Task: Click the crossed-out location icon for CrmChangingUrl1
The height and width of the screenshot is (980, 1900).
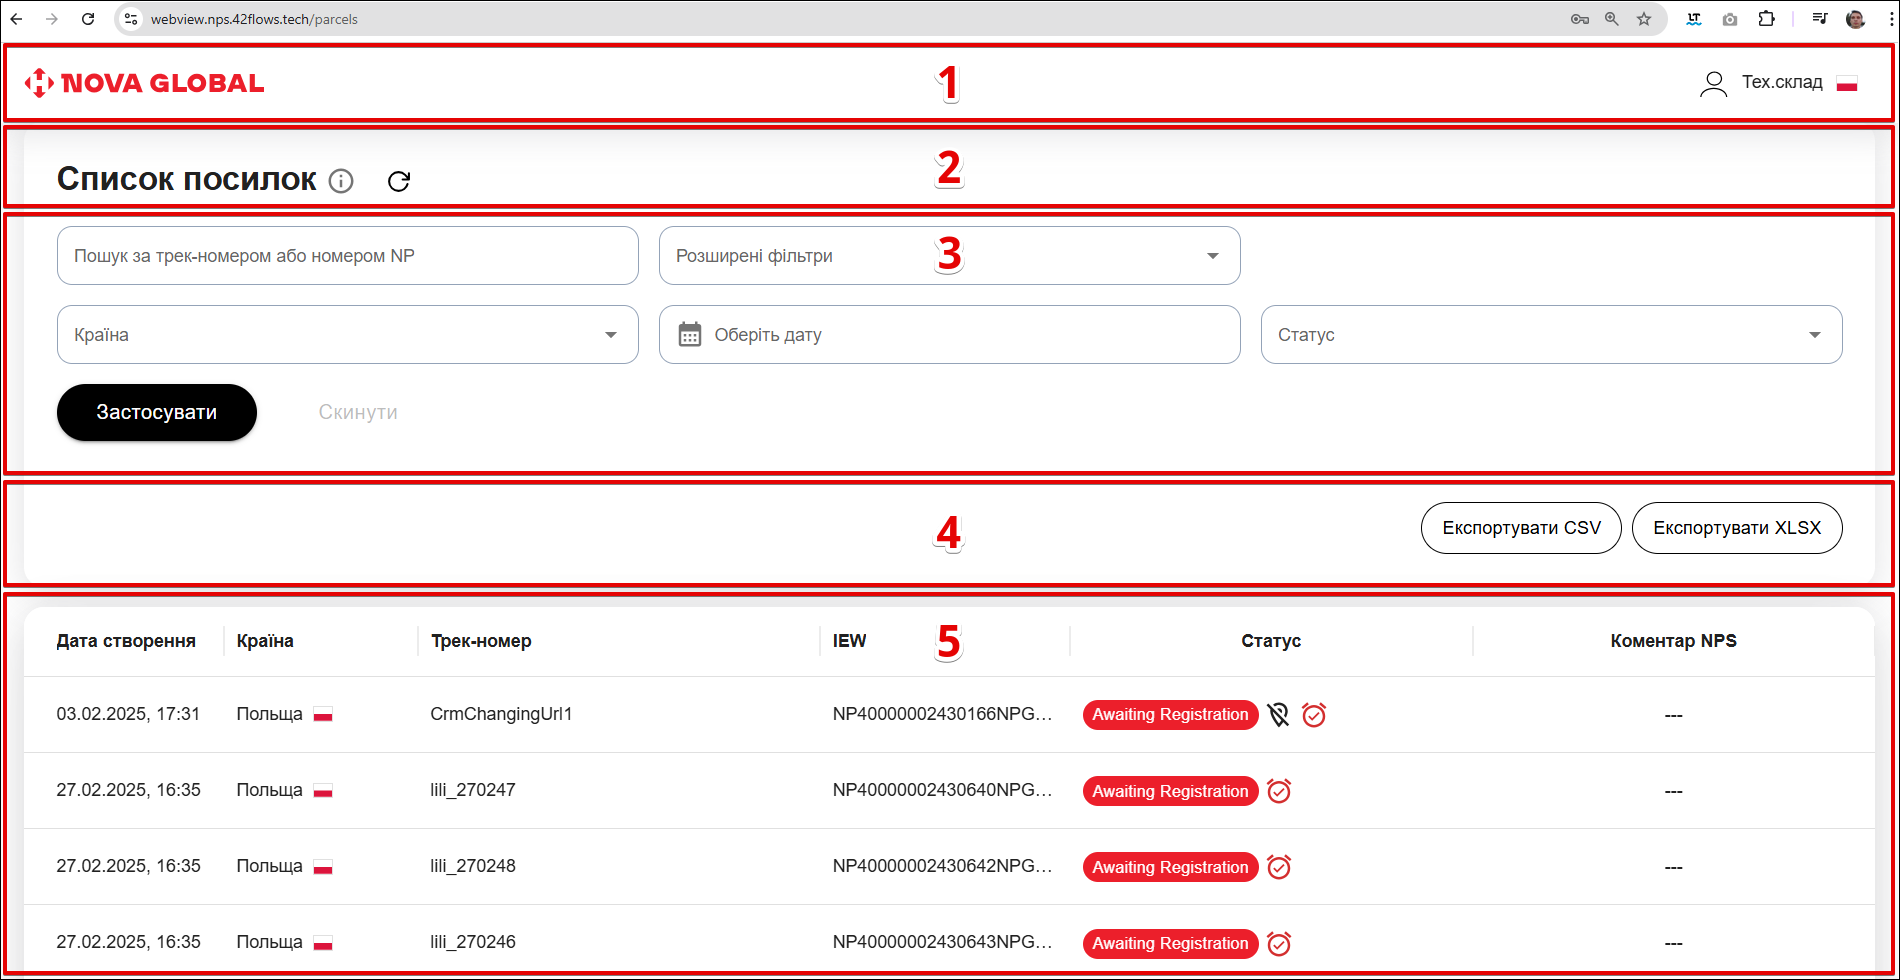Action: coord(1278,715)
